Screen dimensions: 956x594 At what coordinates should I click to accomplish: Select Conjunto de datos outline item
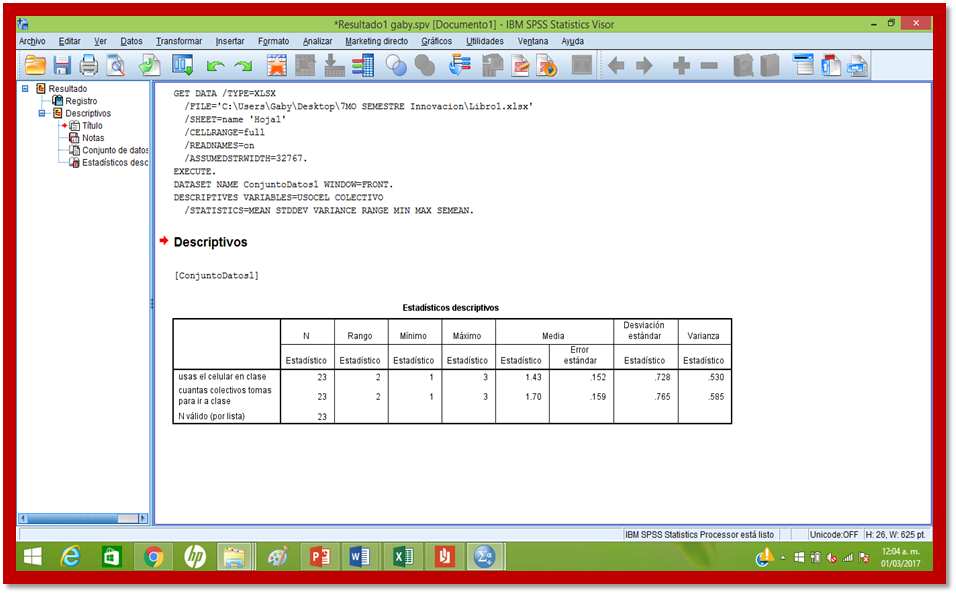tap(115, 150)
